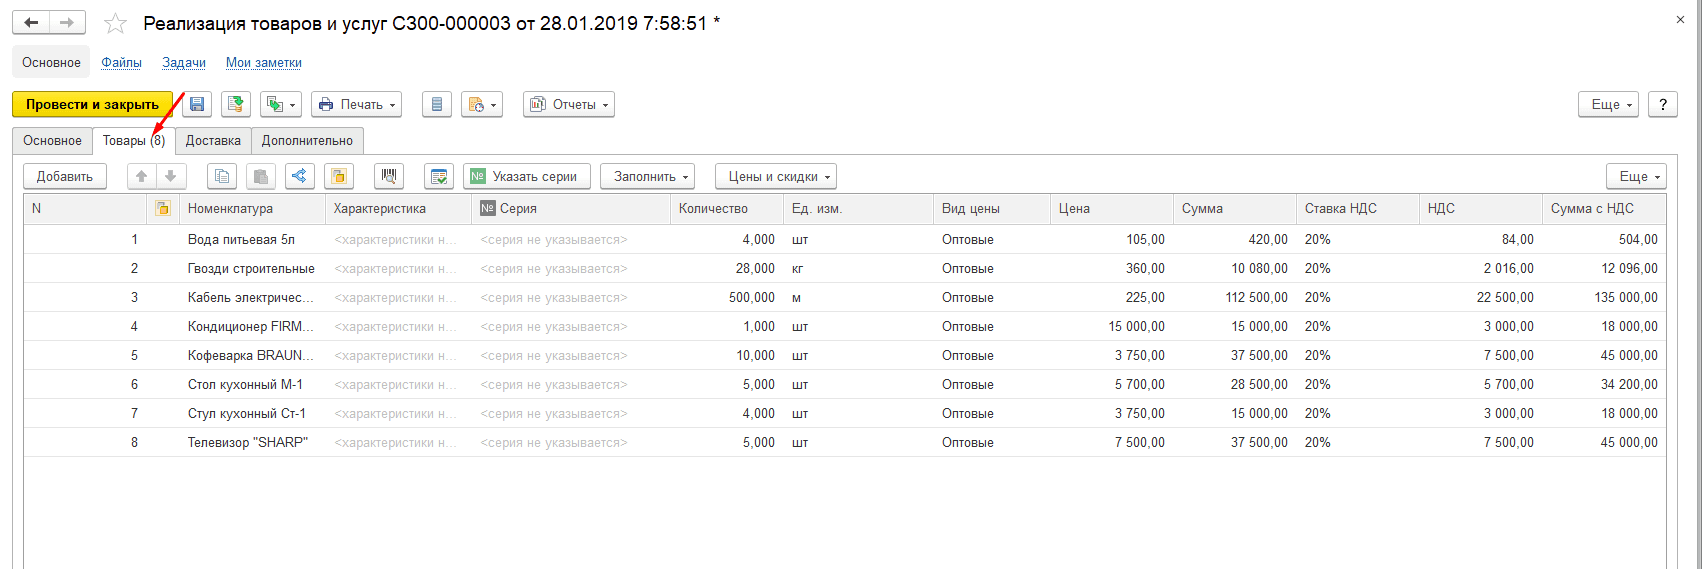Click the save document diskette icon
This screenshot has height=569, width=1702.
pyautogui.click(x=197, y=104)
